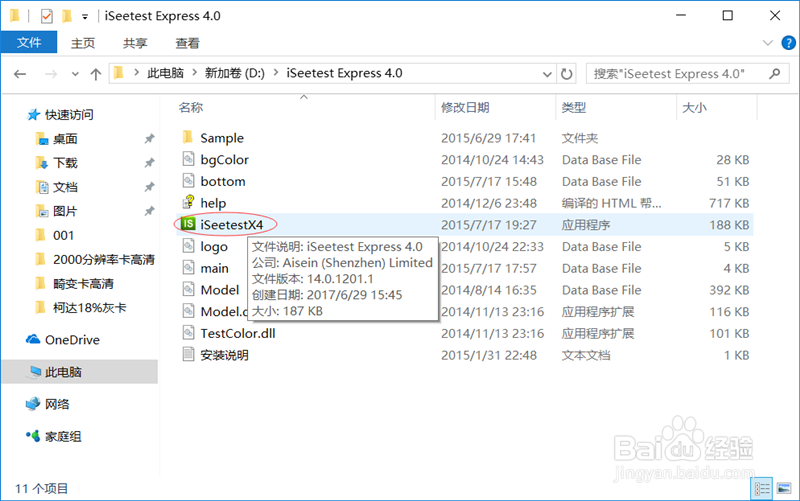Viewport: 800px width, 501px height.
Task: Click the bgColor file name
Action: [x=224, y=160]
